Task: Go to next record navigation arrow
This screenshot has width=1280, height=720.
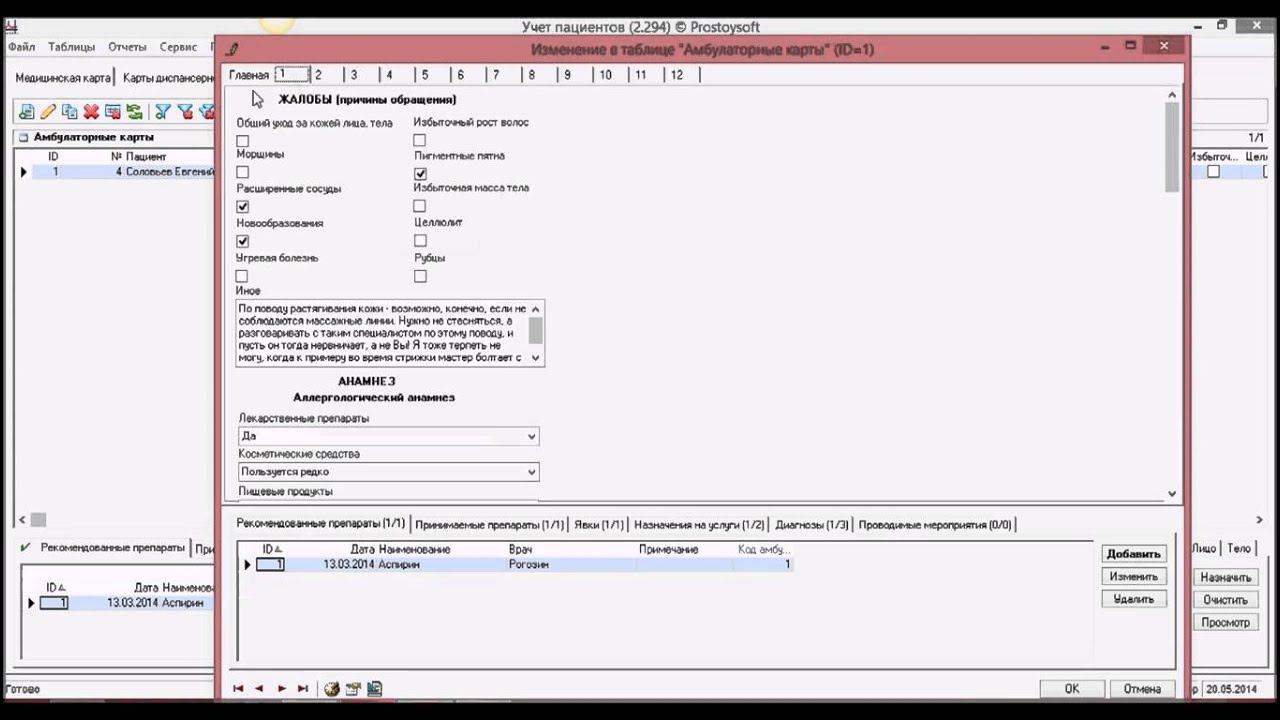Action: pyautogui.click(x=281, y=689)
